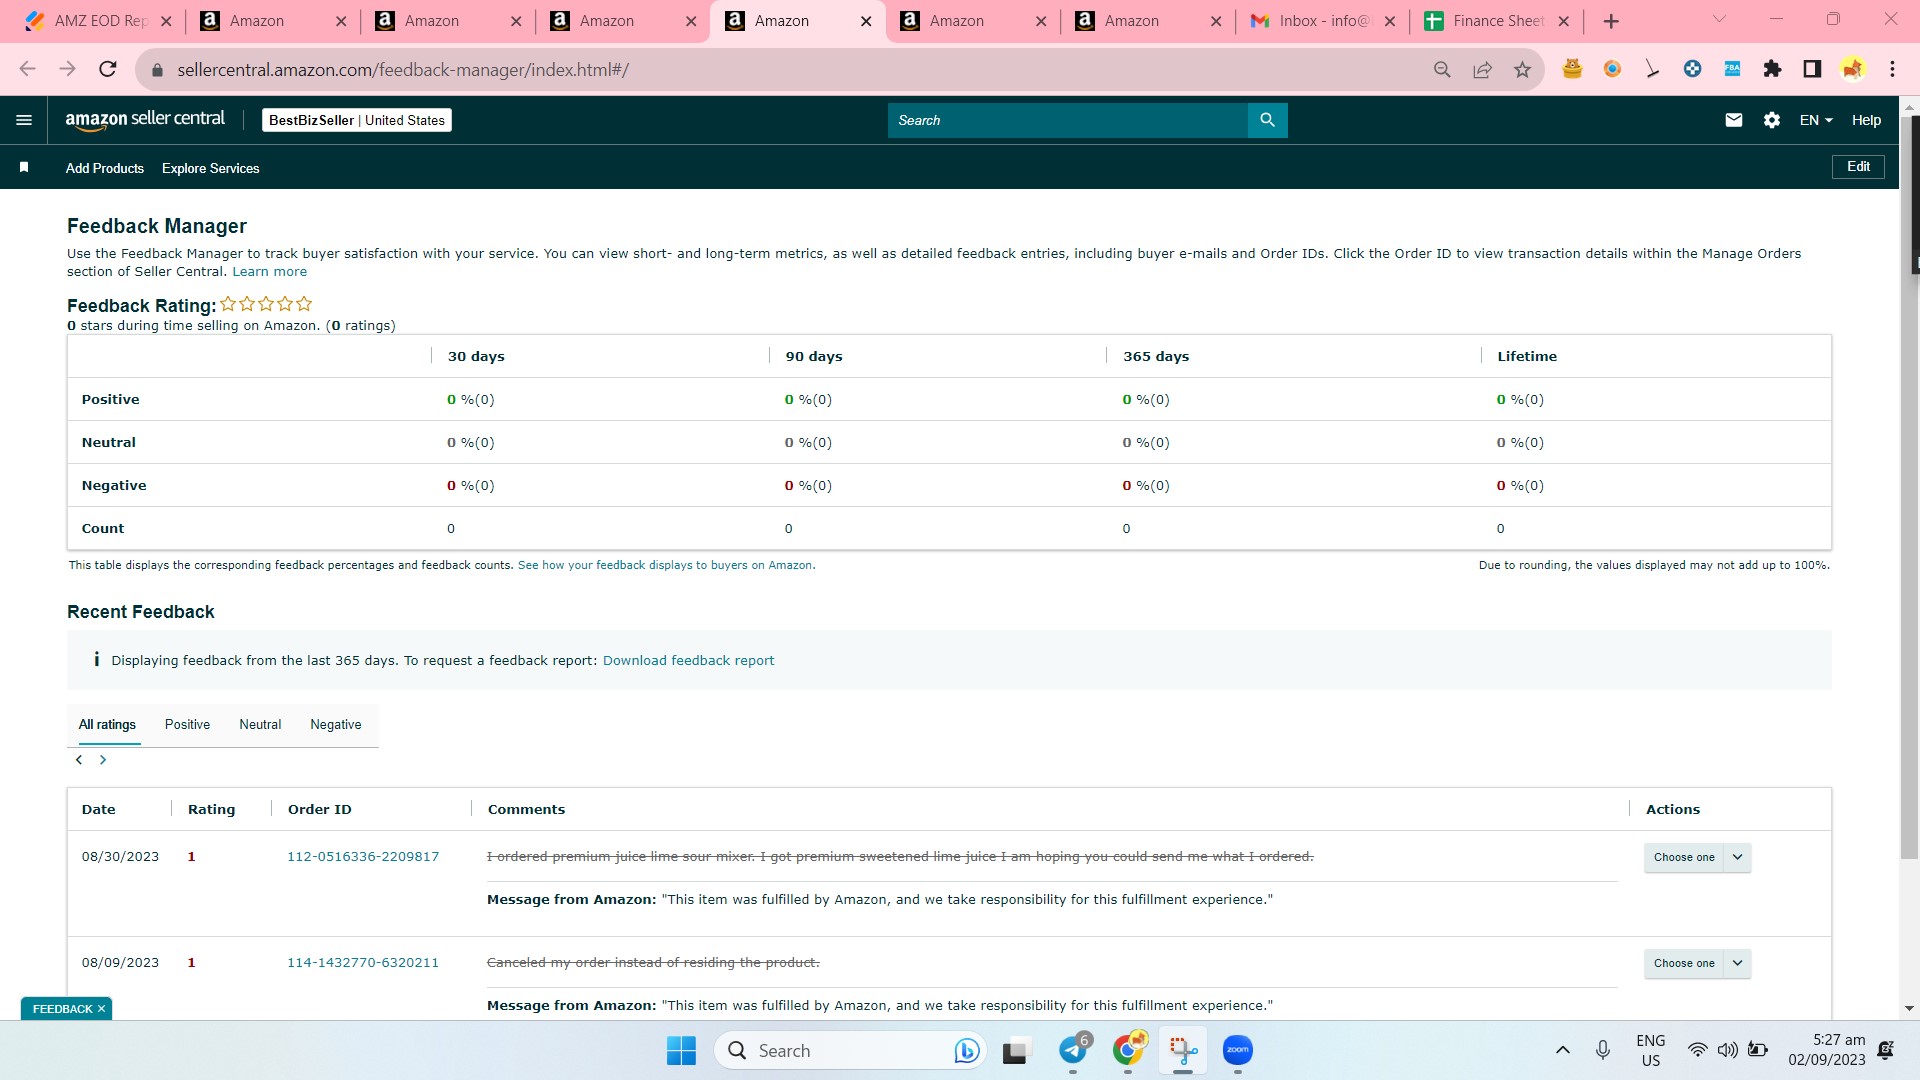
Task: Click the page vertical scrollbar down arrow
Action: [1909, 1009]
